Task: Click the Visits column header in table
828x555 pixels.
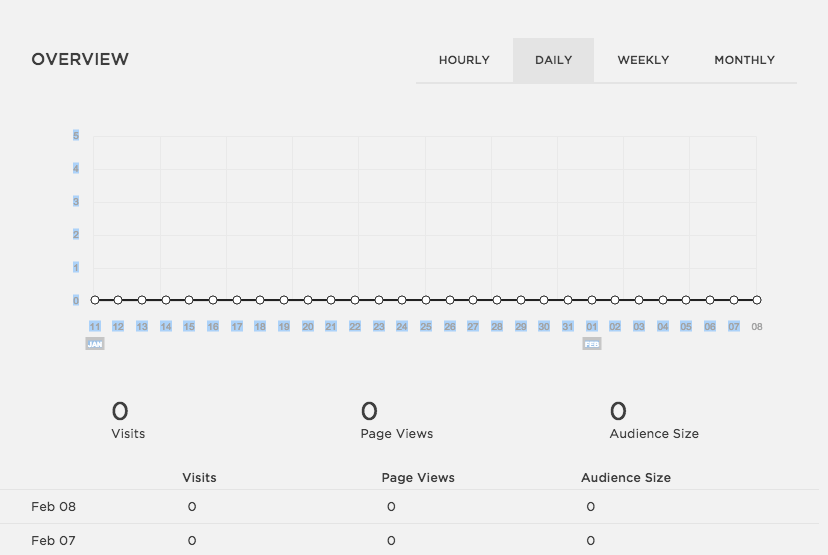Action: [x=199, y=478]
